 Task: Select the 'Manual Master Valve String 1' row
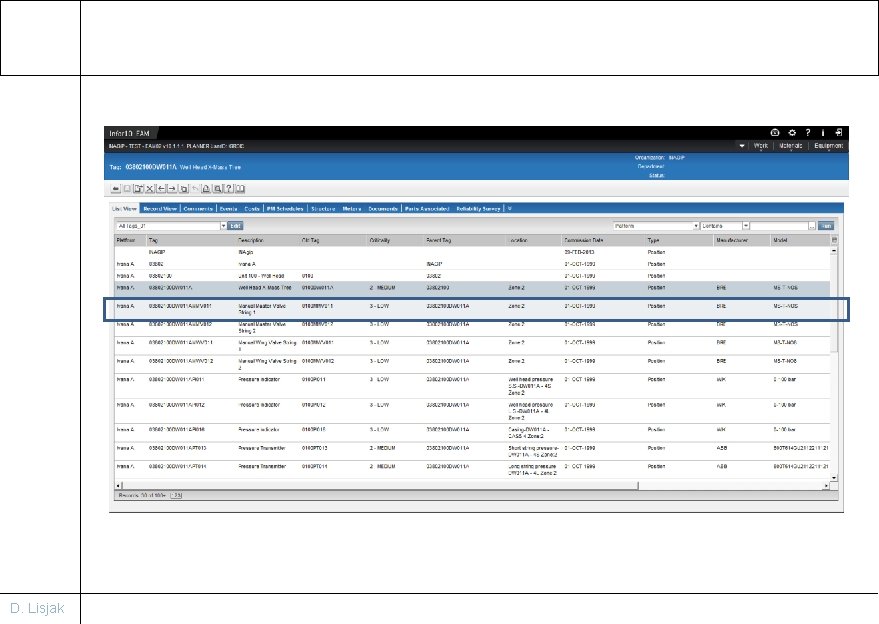(472, 309)
